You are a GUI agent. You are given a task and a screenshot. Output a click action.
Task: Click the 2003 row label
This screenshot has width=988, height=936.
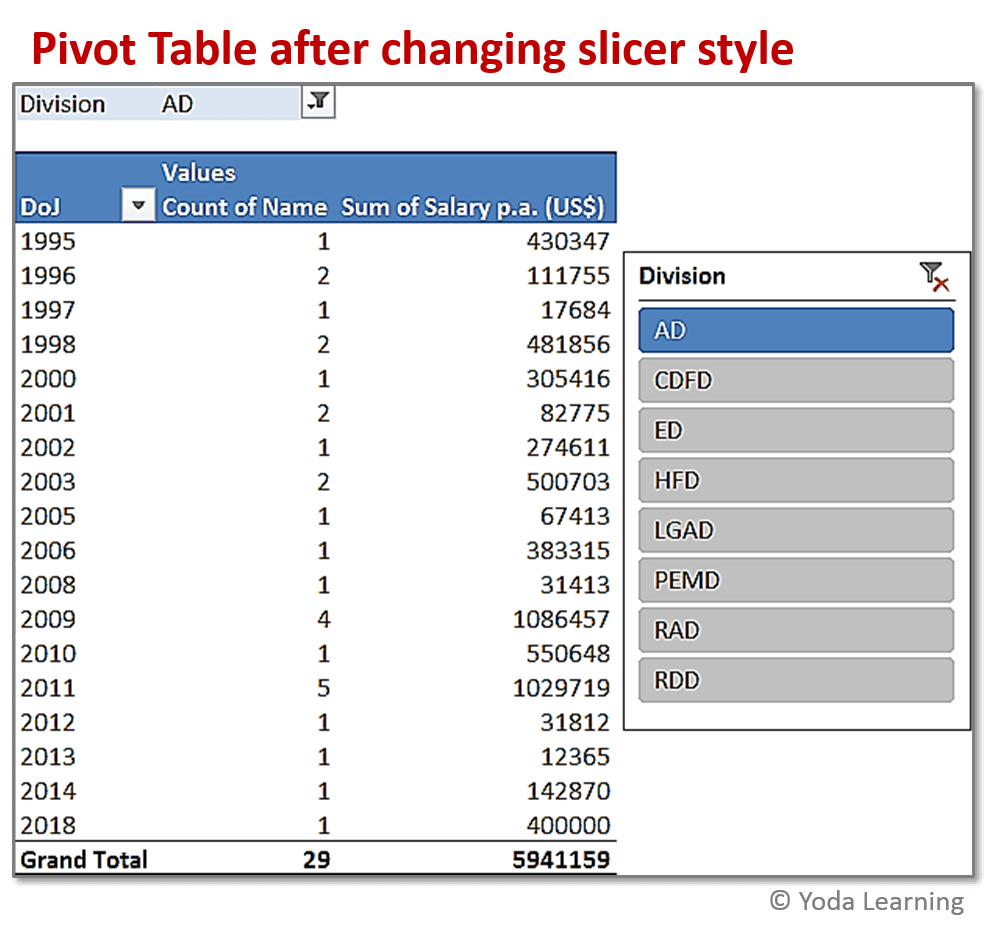click(x=48, y=482)
